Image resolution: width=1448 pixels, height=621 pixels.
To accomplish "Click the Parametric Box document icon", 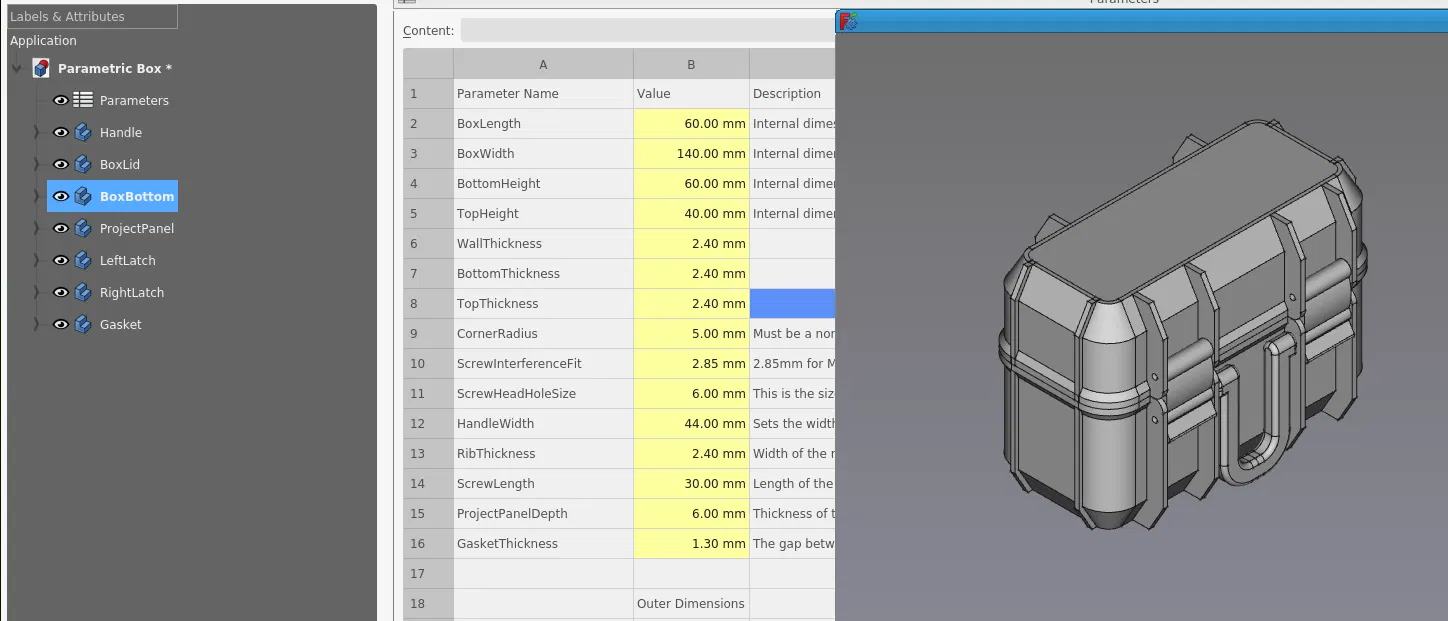I will pos(41,68).
